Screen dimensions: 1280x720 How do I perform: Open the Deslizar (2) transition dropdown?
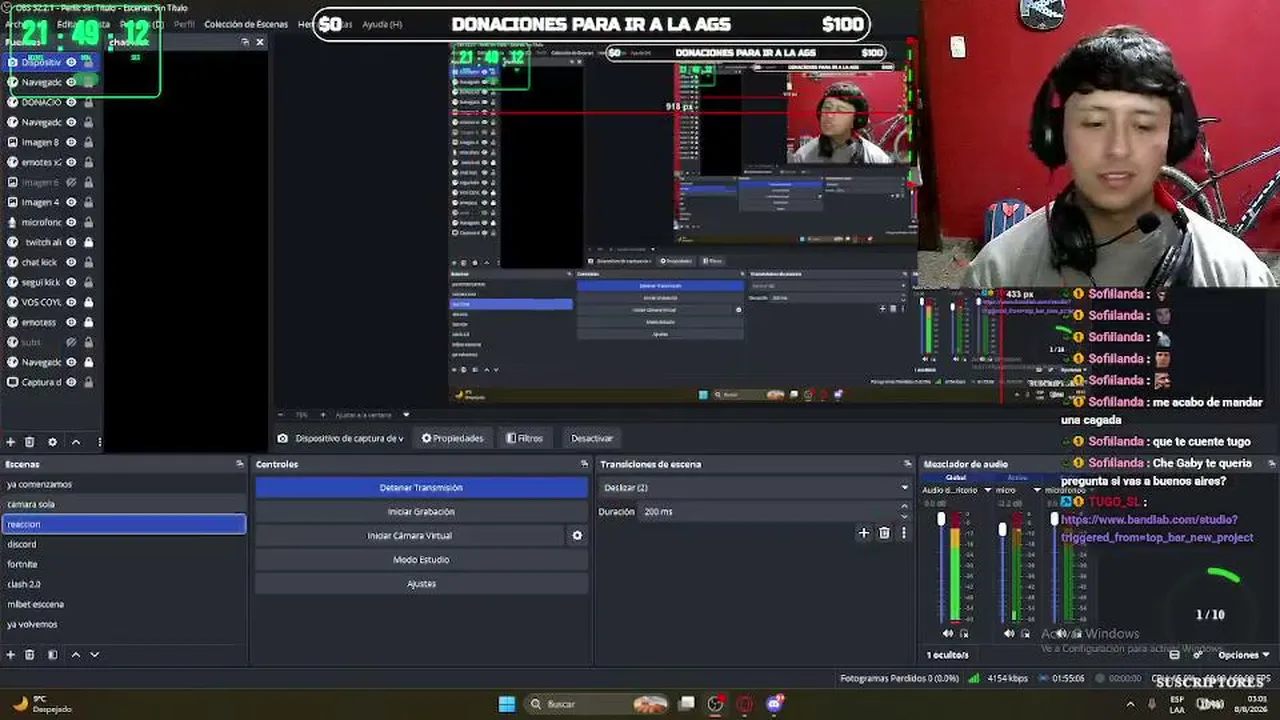click(755, 488)
